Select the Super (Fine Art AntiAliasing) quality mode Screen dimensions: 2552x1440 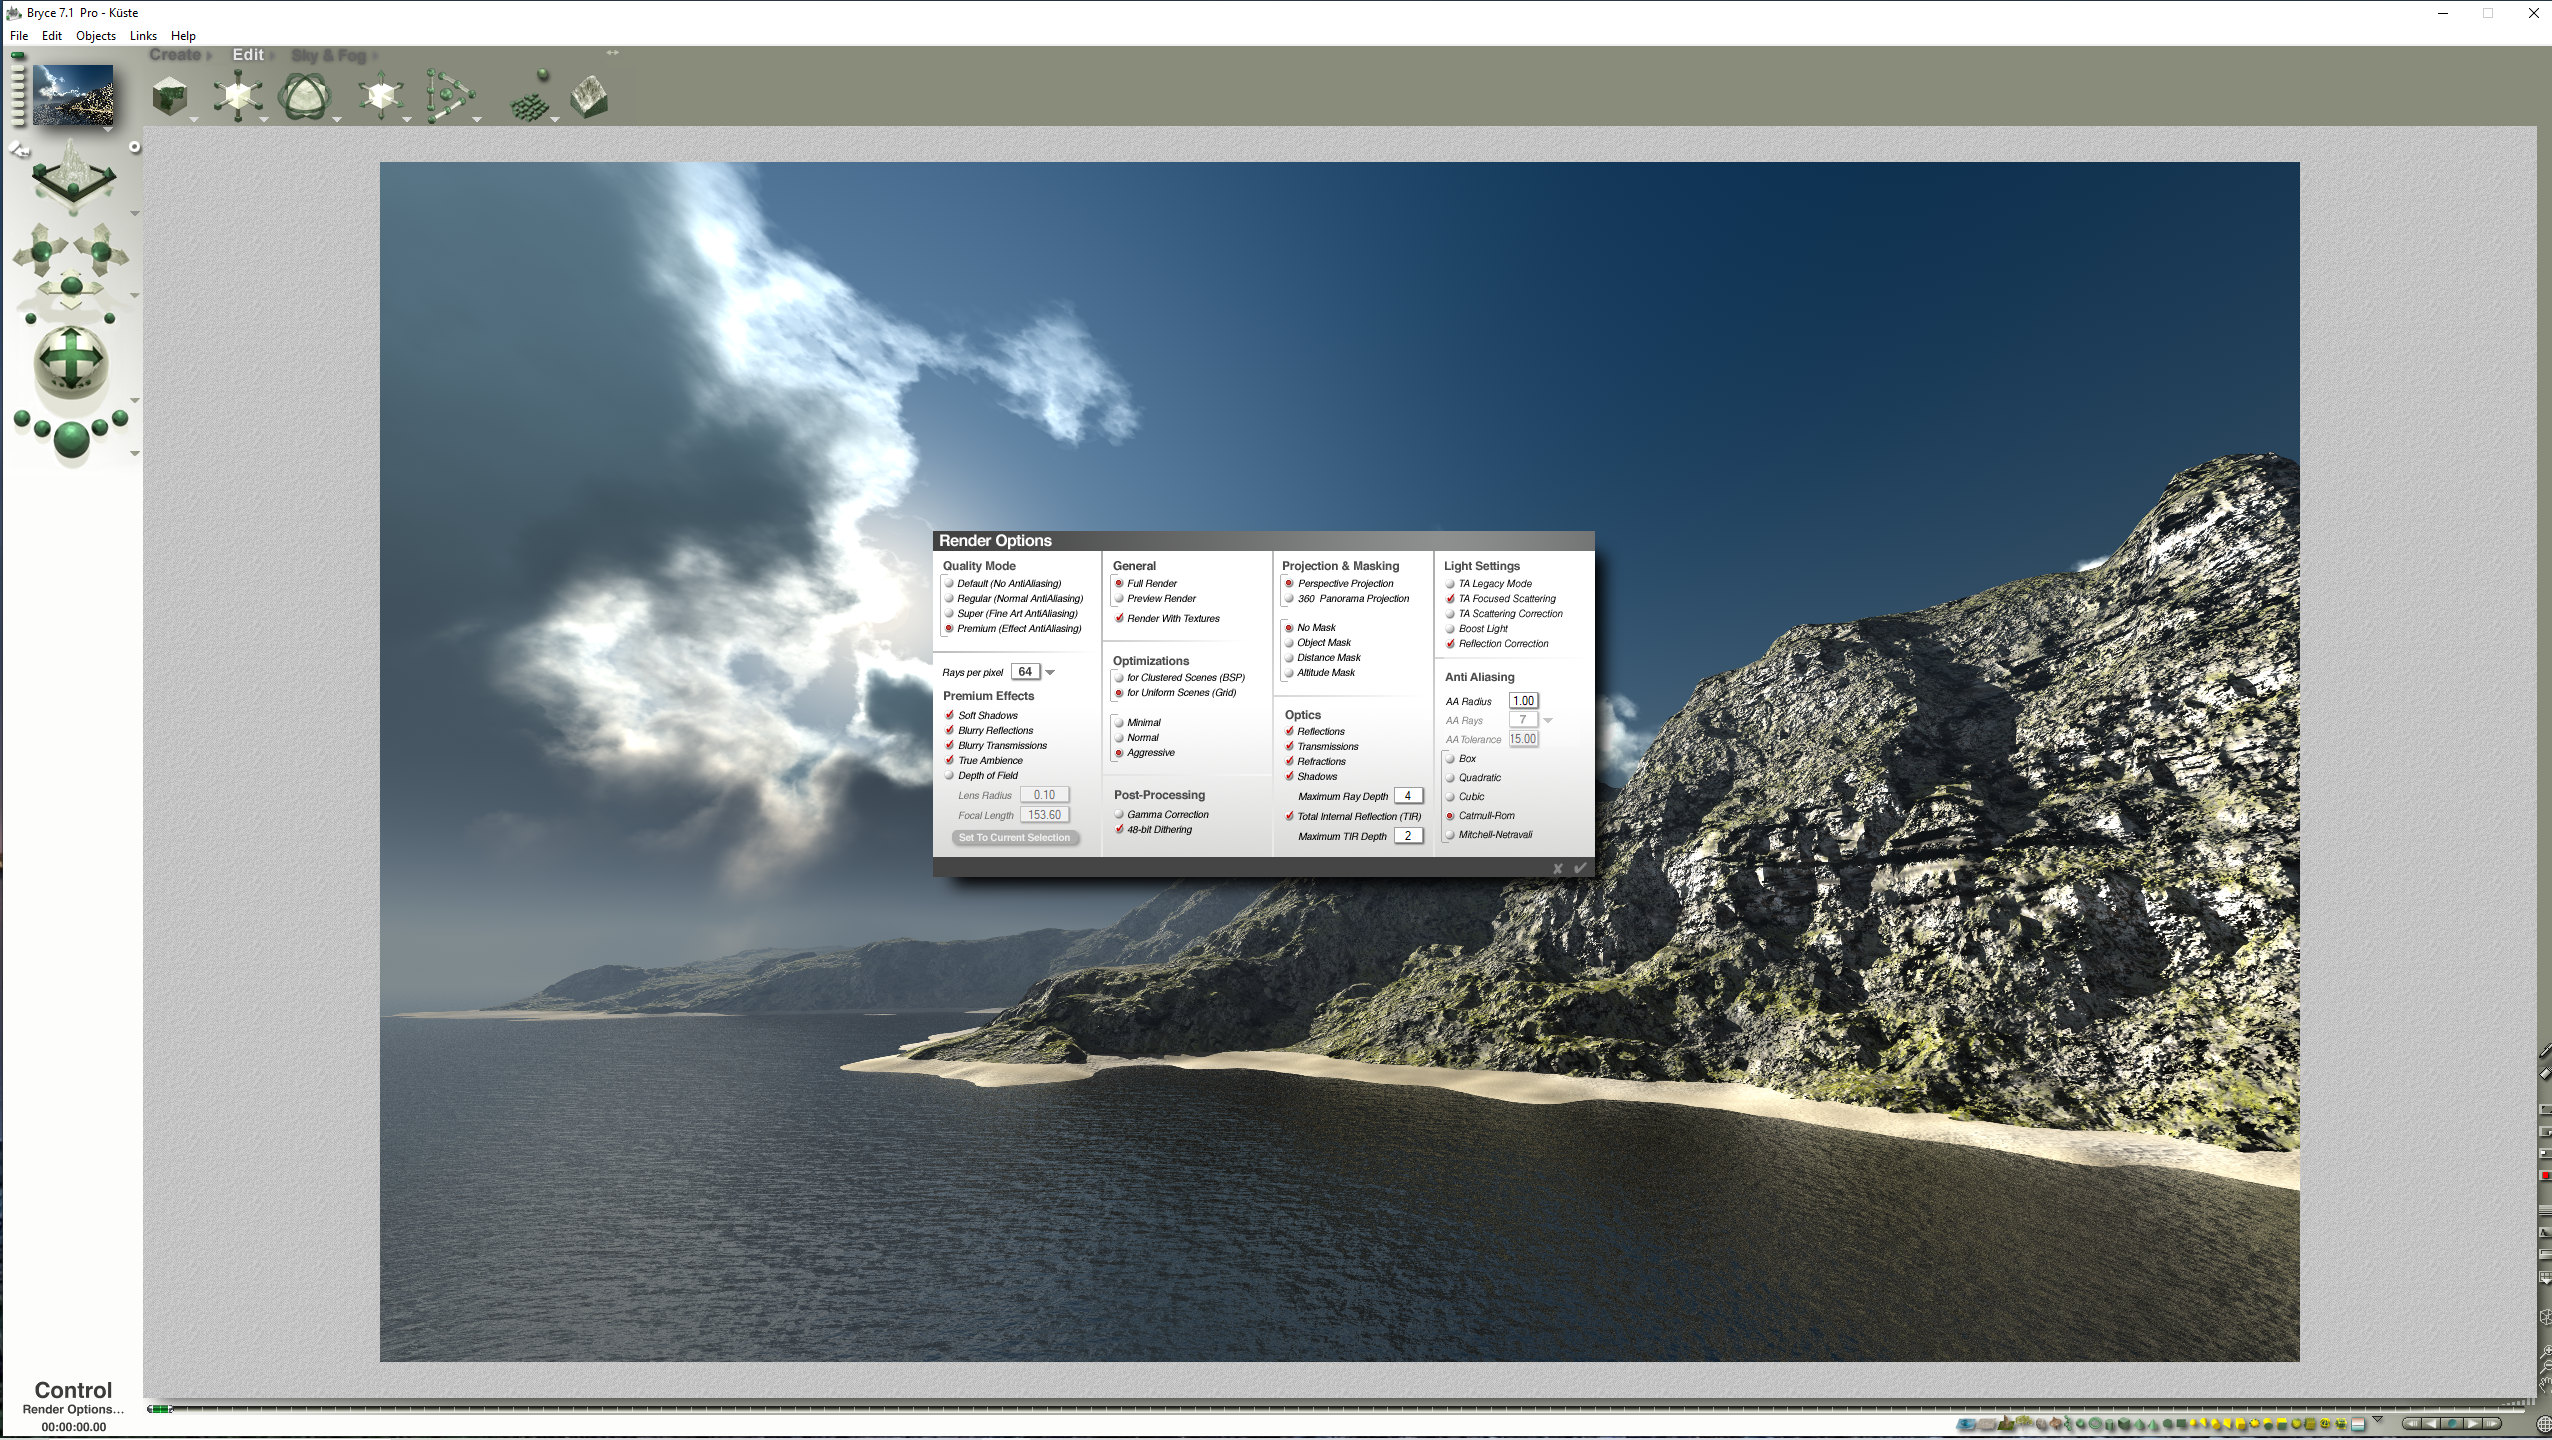[x=950, y=614]
